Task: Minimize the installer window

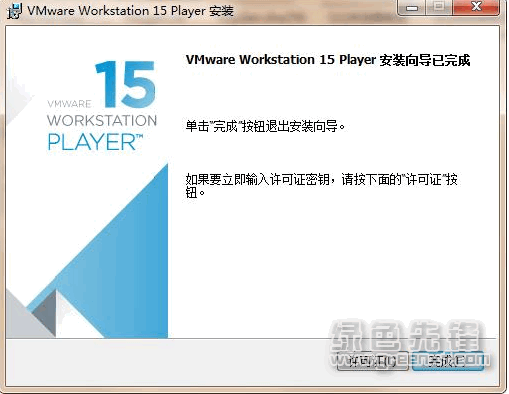Action: (x=412, y=7)
